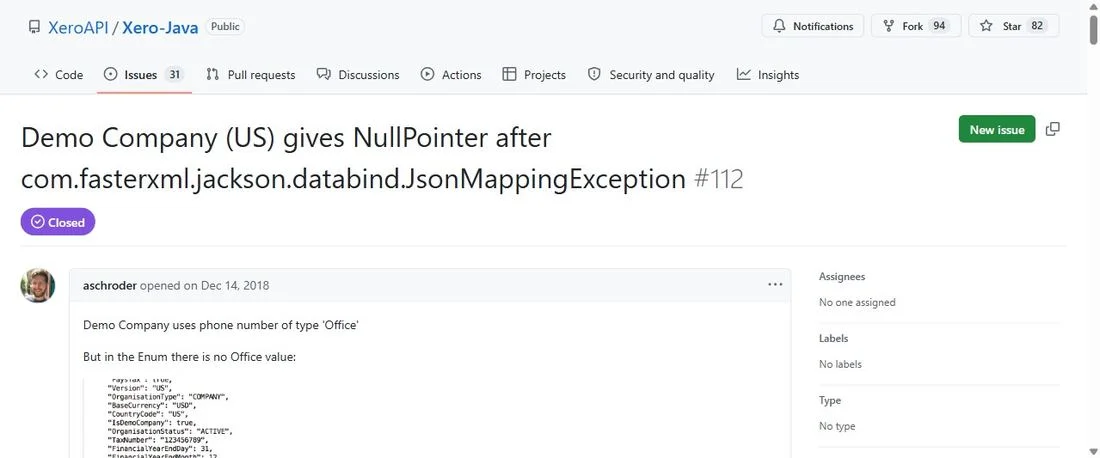Click the issue title text
Image resolution: width=1100 pixels, height=458 pixels.
[353, 159]
